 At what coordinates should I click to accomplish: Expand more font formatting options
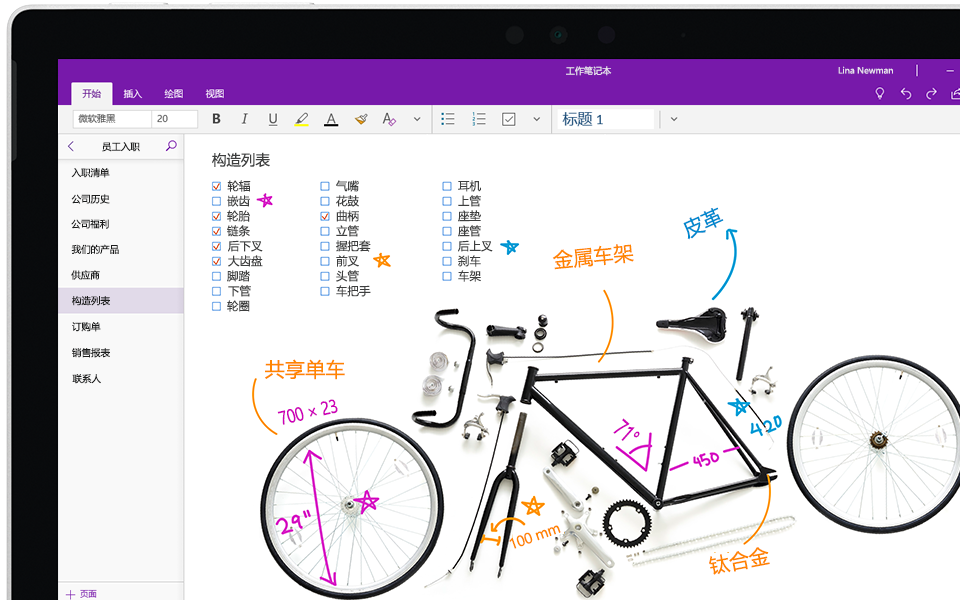(x=417, y=119)
